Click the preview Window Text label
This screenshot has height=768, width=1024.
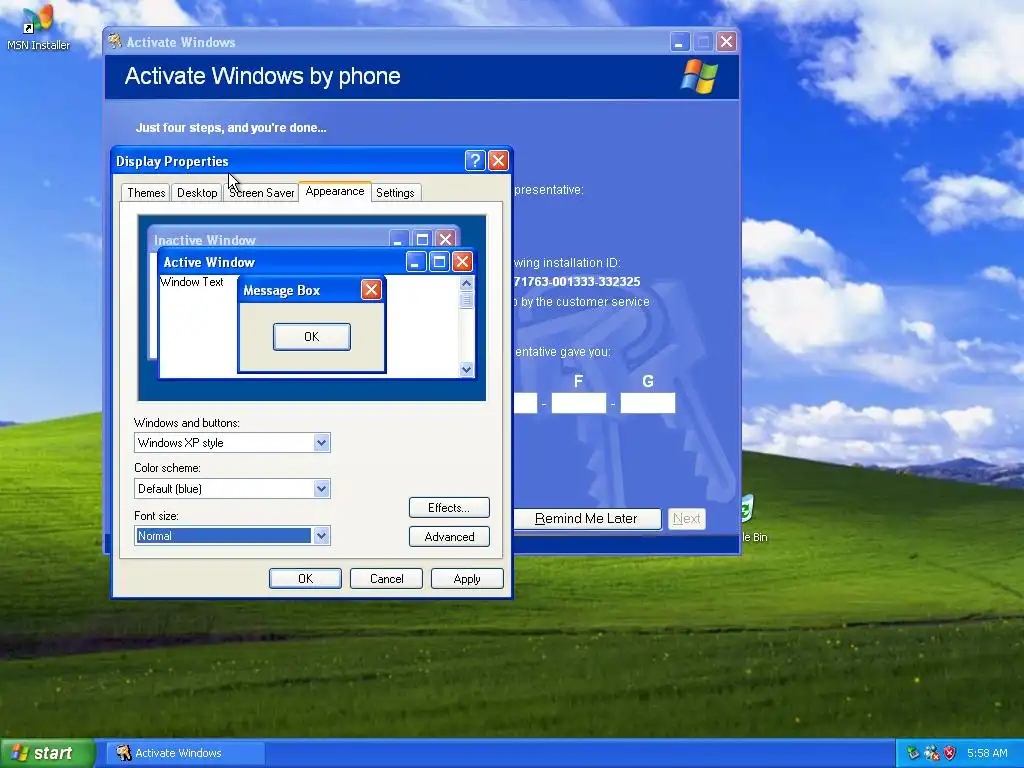(x=192, y=281)
